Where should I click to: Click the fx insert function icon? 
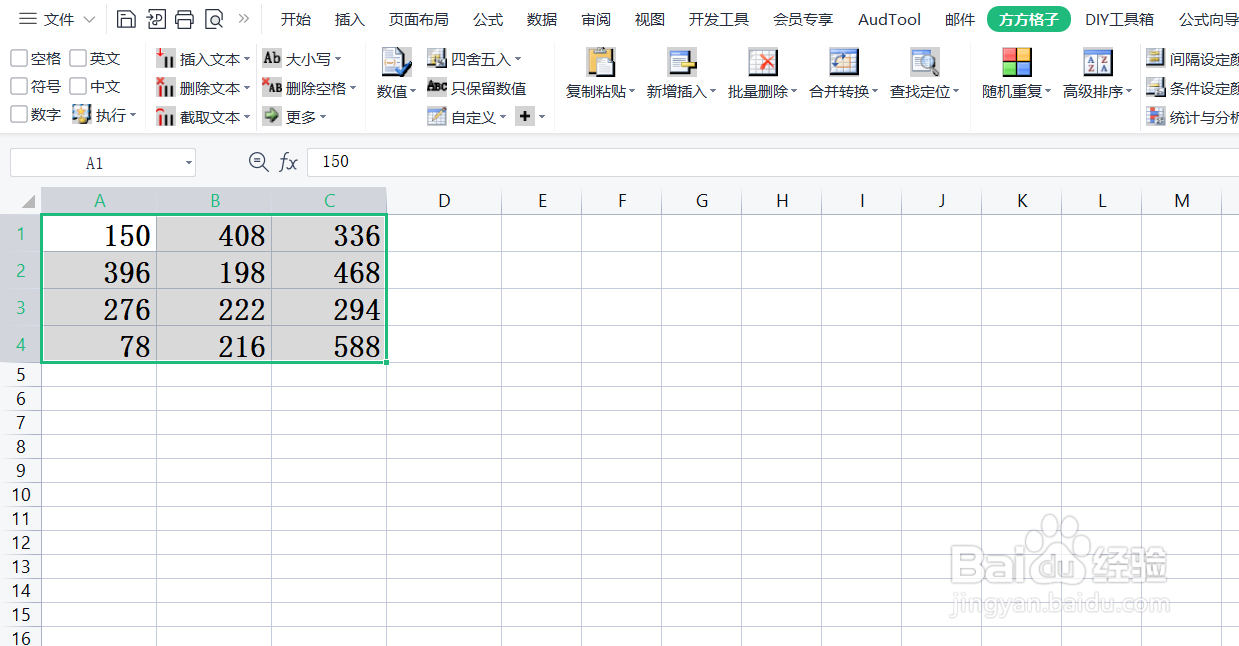pyautogui.click(x=288, y=162)
